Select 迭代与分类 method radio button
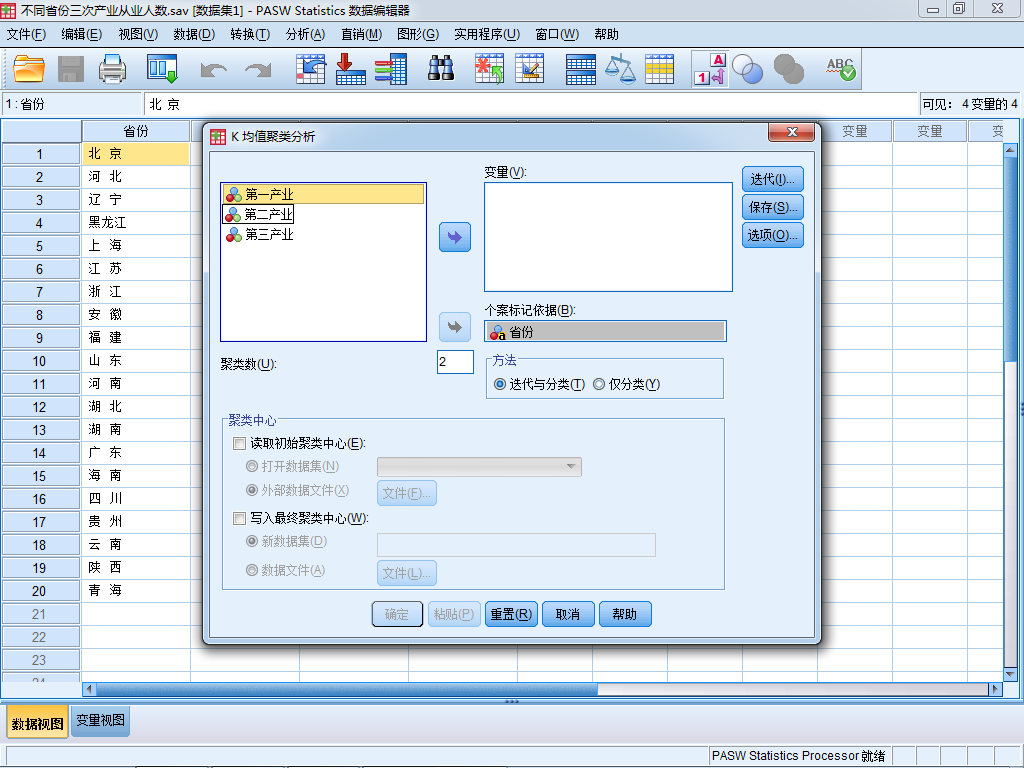The width and height of the screenshot is (1024, 768). click(500, 384)
